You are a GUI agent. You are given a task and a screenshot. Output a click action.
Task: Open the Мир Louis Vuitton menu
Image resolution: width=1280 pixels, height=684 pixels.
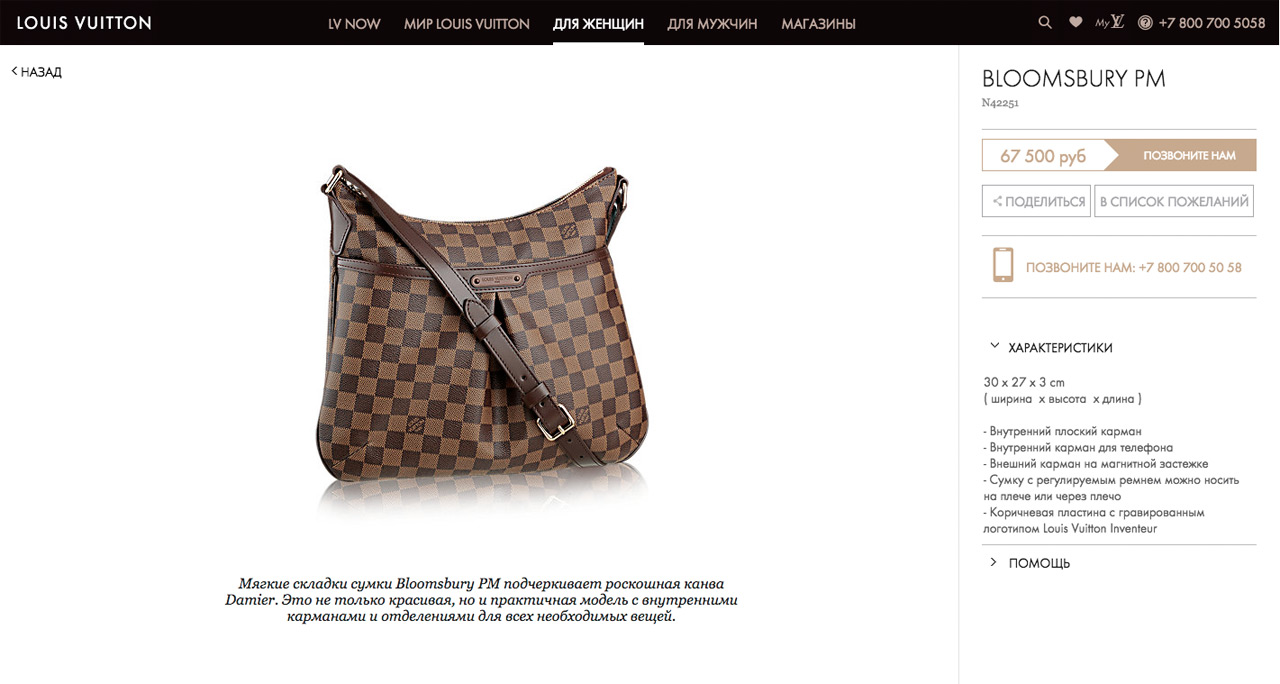click(x=467, y=23)
